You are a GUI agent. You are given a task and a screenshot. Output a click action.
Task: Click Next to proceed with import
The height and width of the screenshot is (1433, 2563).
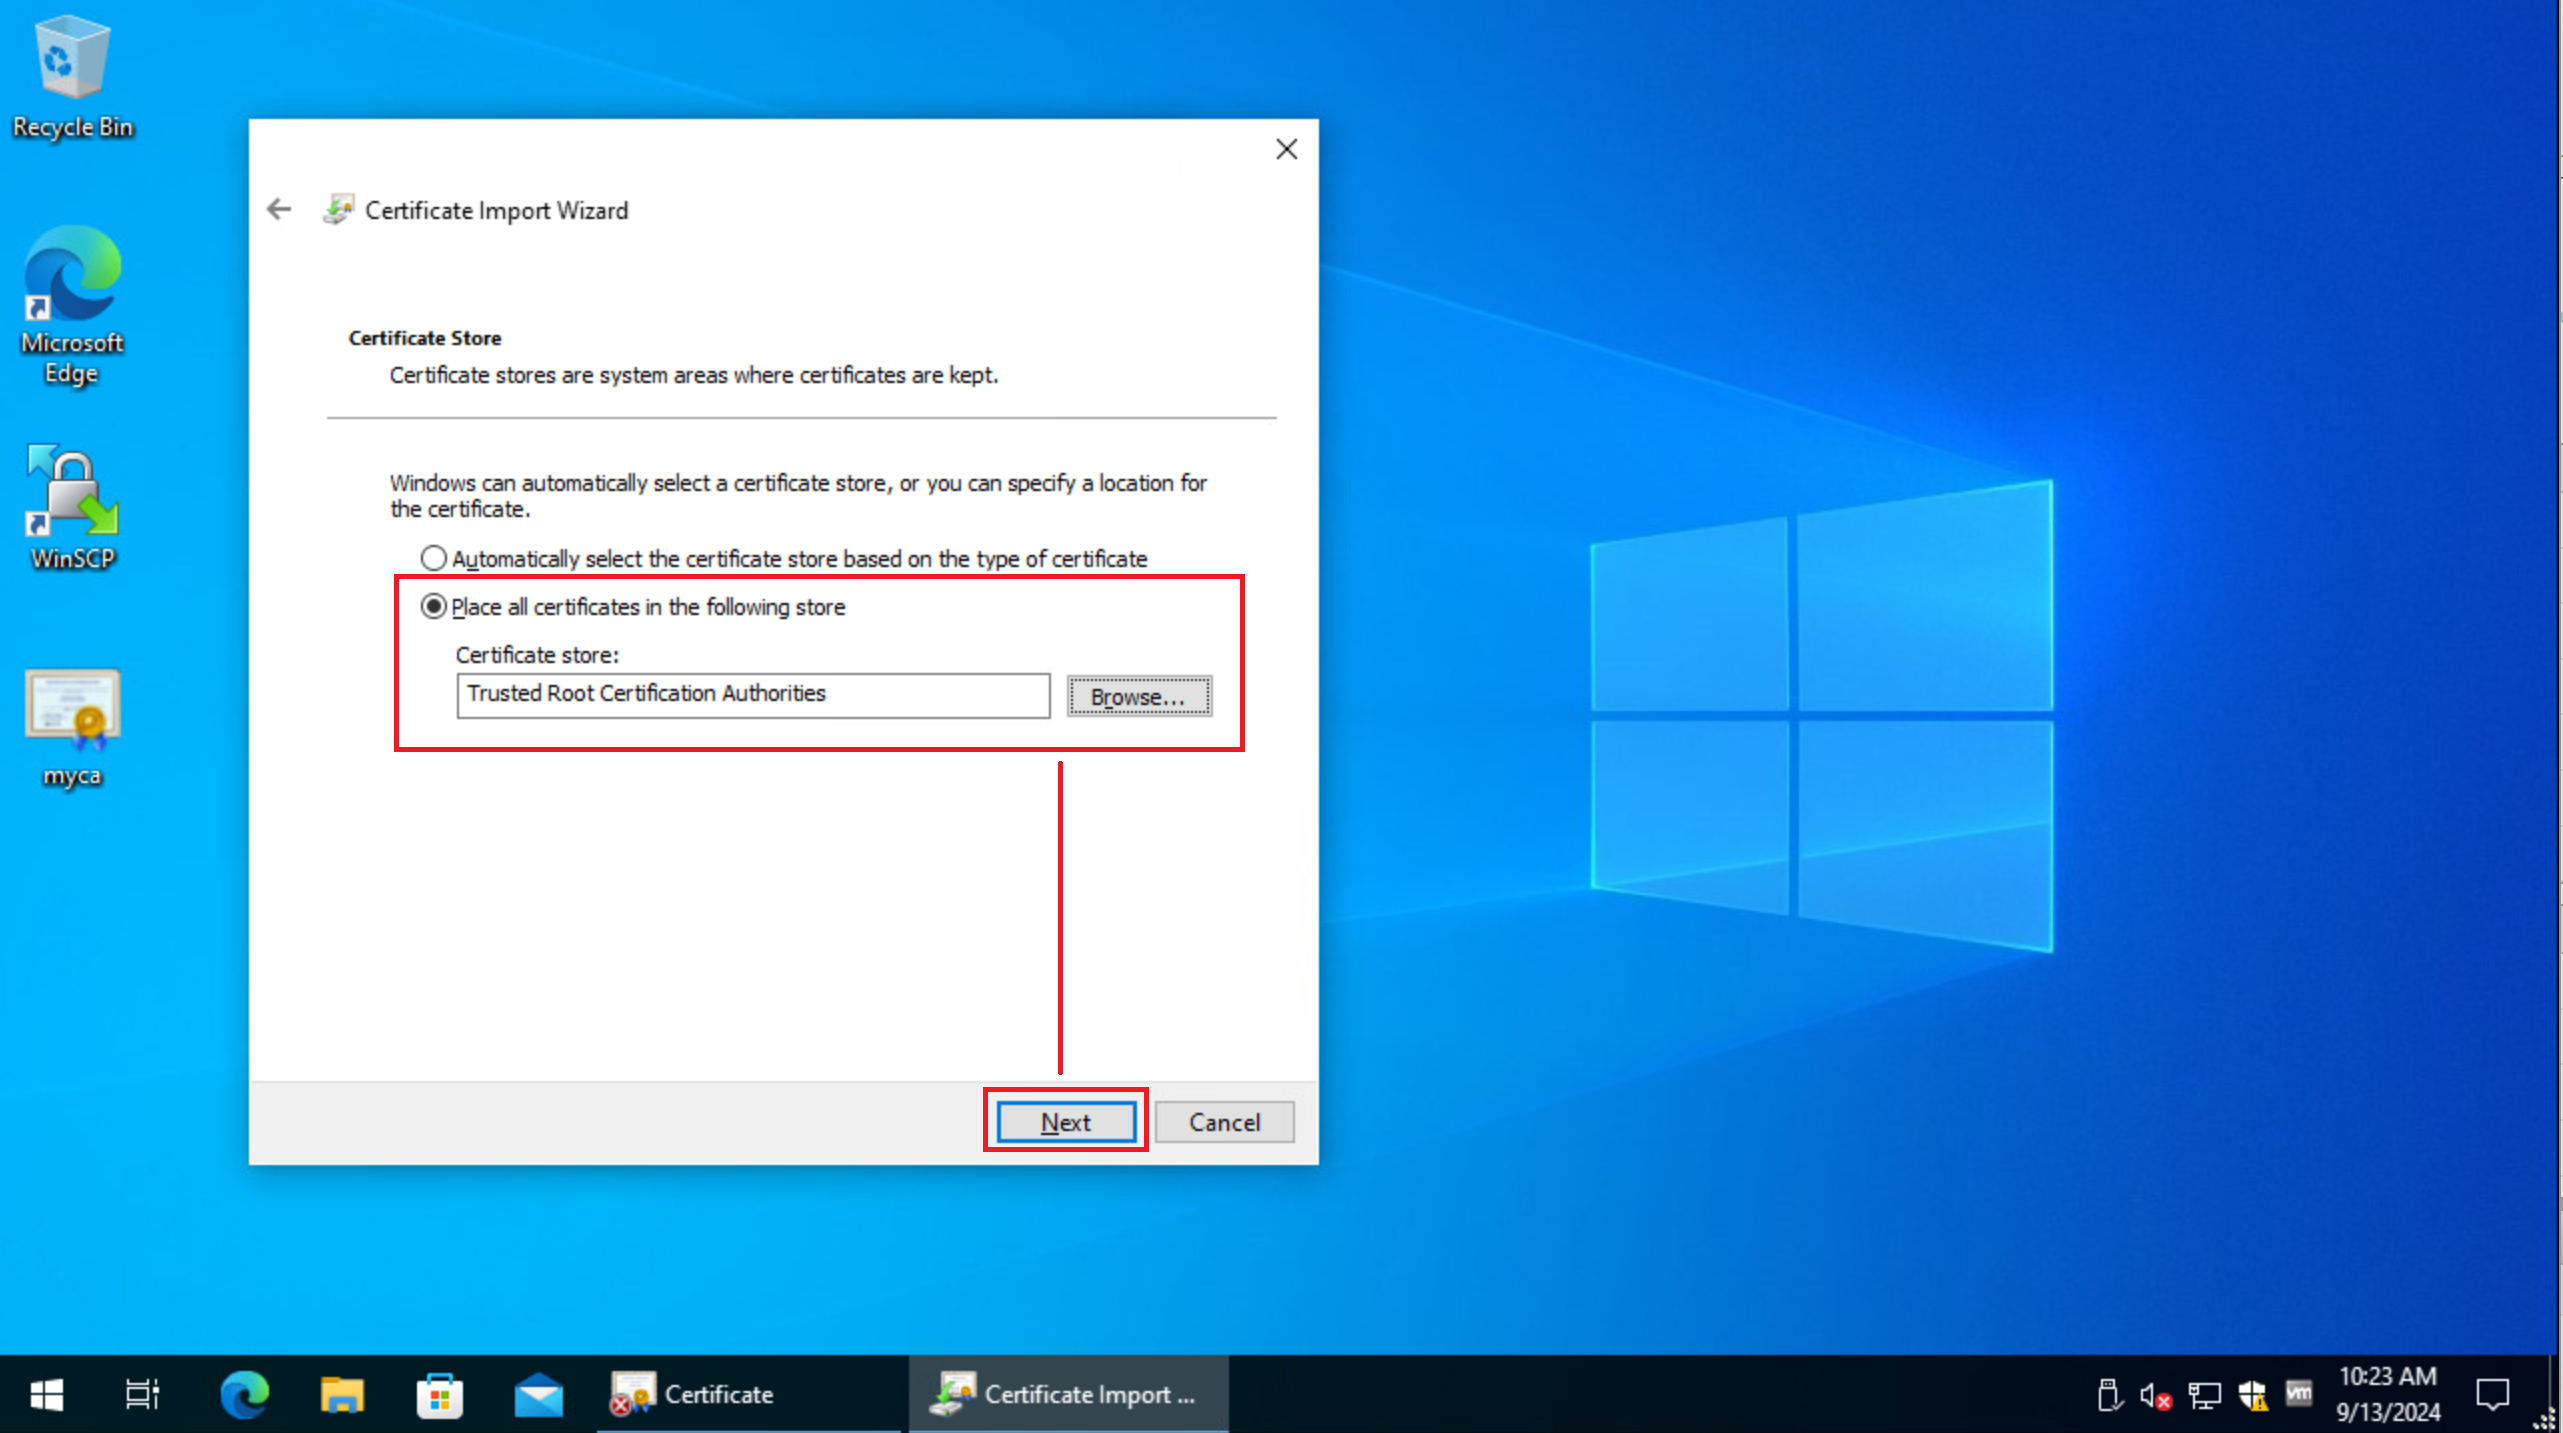point(1063,1121)
